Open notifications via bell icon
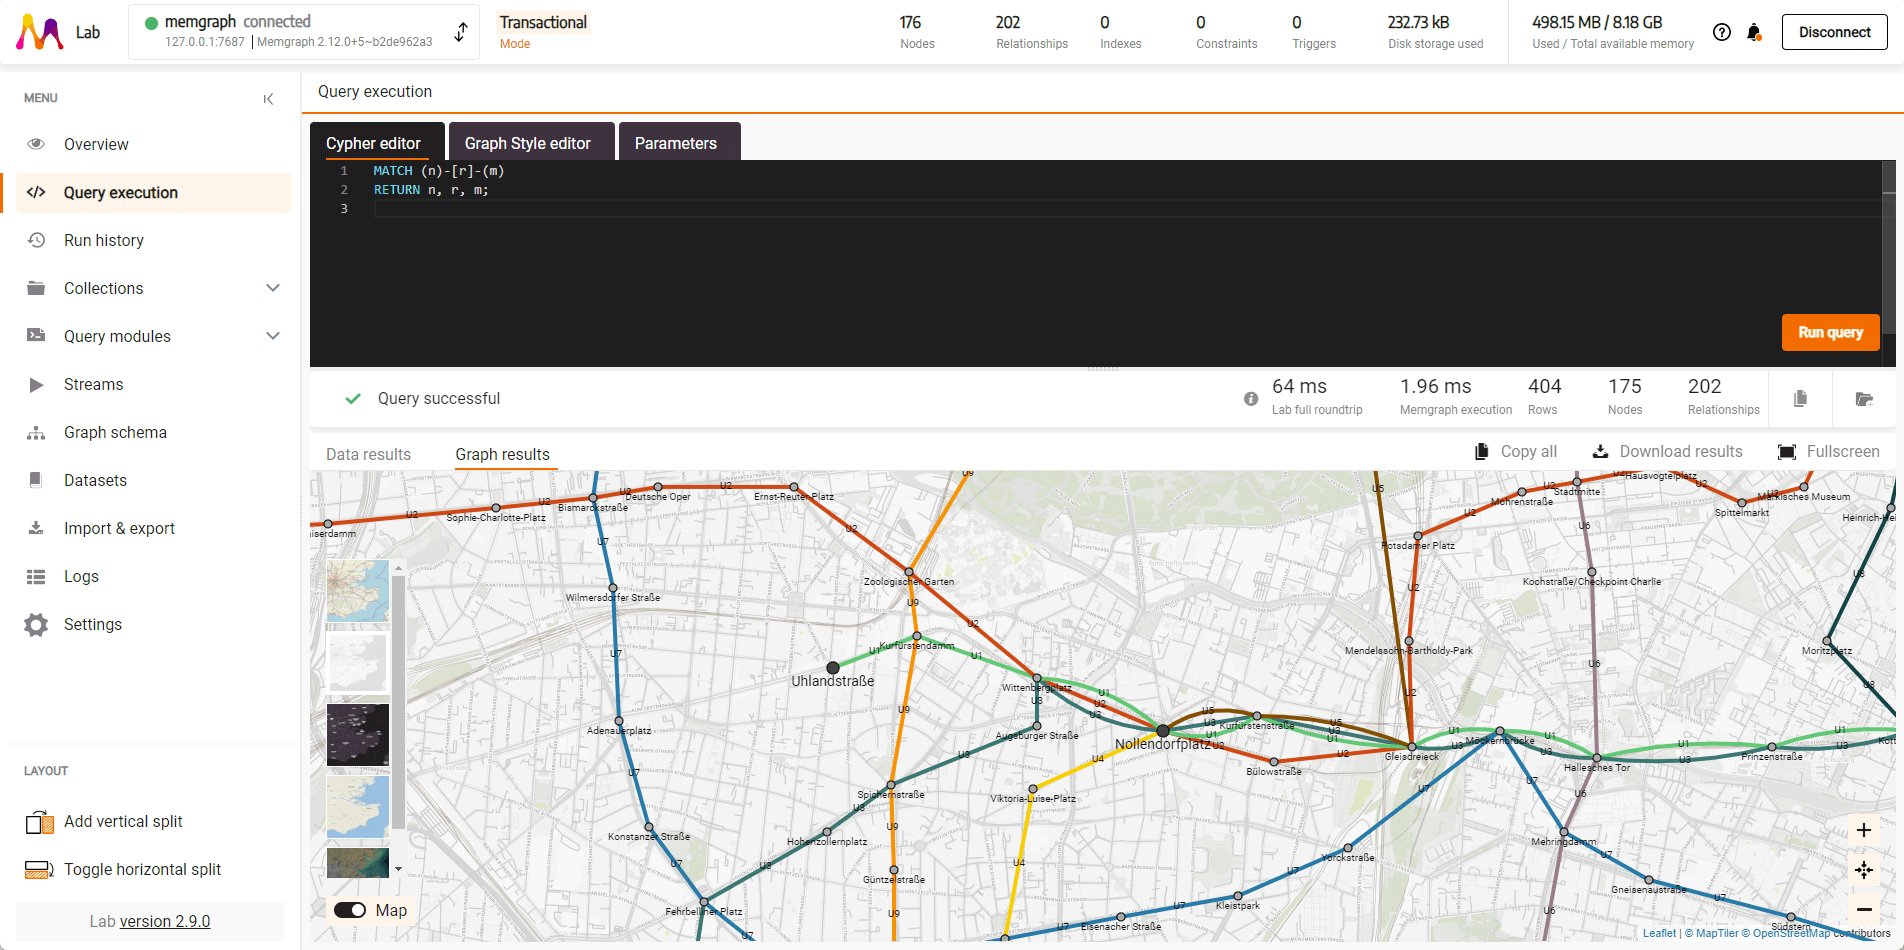The height and width of the screenshot is (950, 1904). pos(1755,32)
